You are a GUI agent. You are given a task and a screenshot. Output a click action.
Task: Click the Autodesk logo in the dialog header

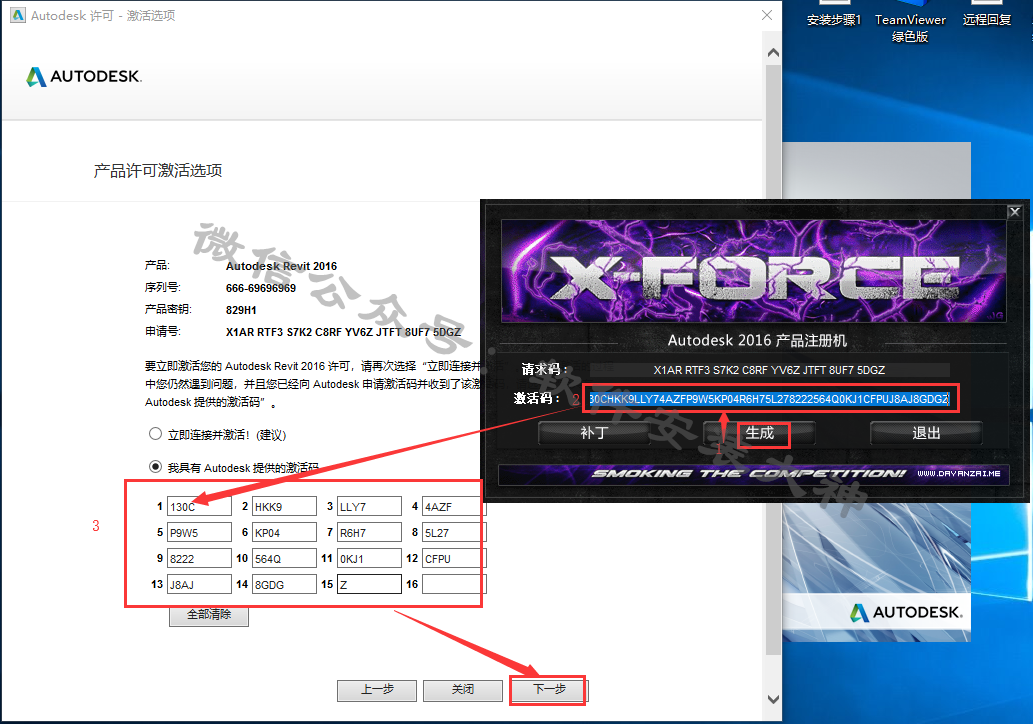point(84,76)
